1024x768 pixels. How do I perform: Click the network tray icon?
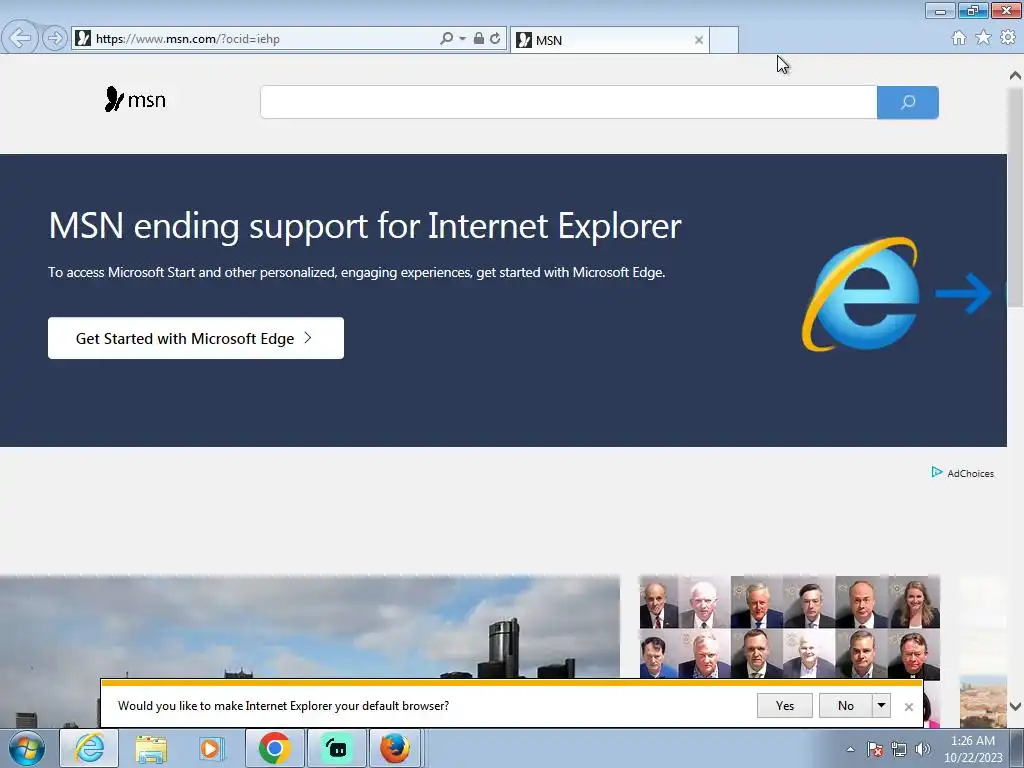899,749
